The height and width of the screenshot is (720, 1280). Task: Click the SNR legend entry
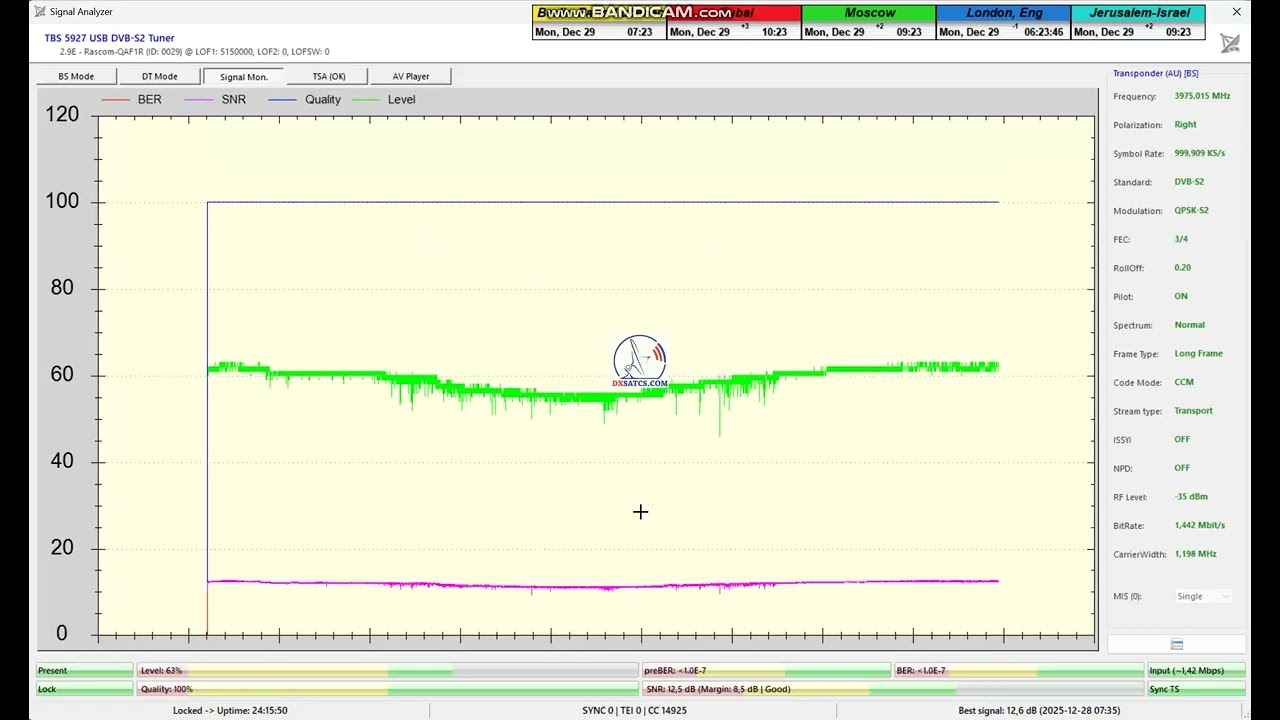[215, 99]
